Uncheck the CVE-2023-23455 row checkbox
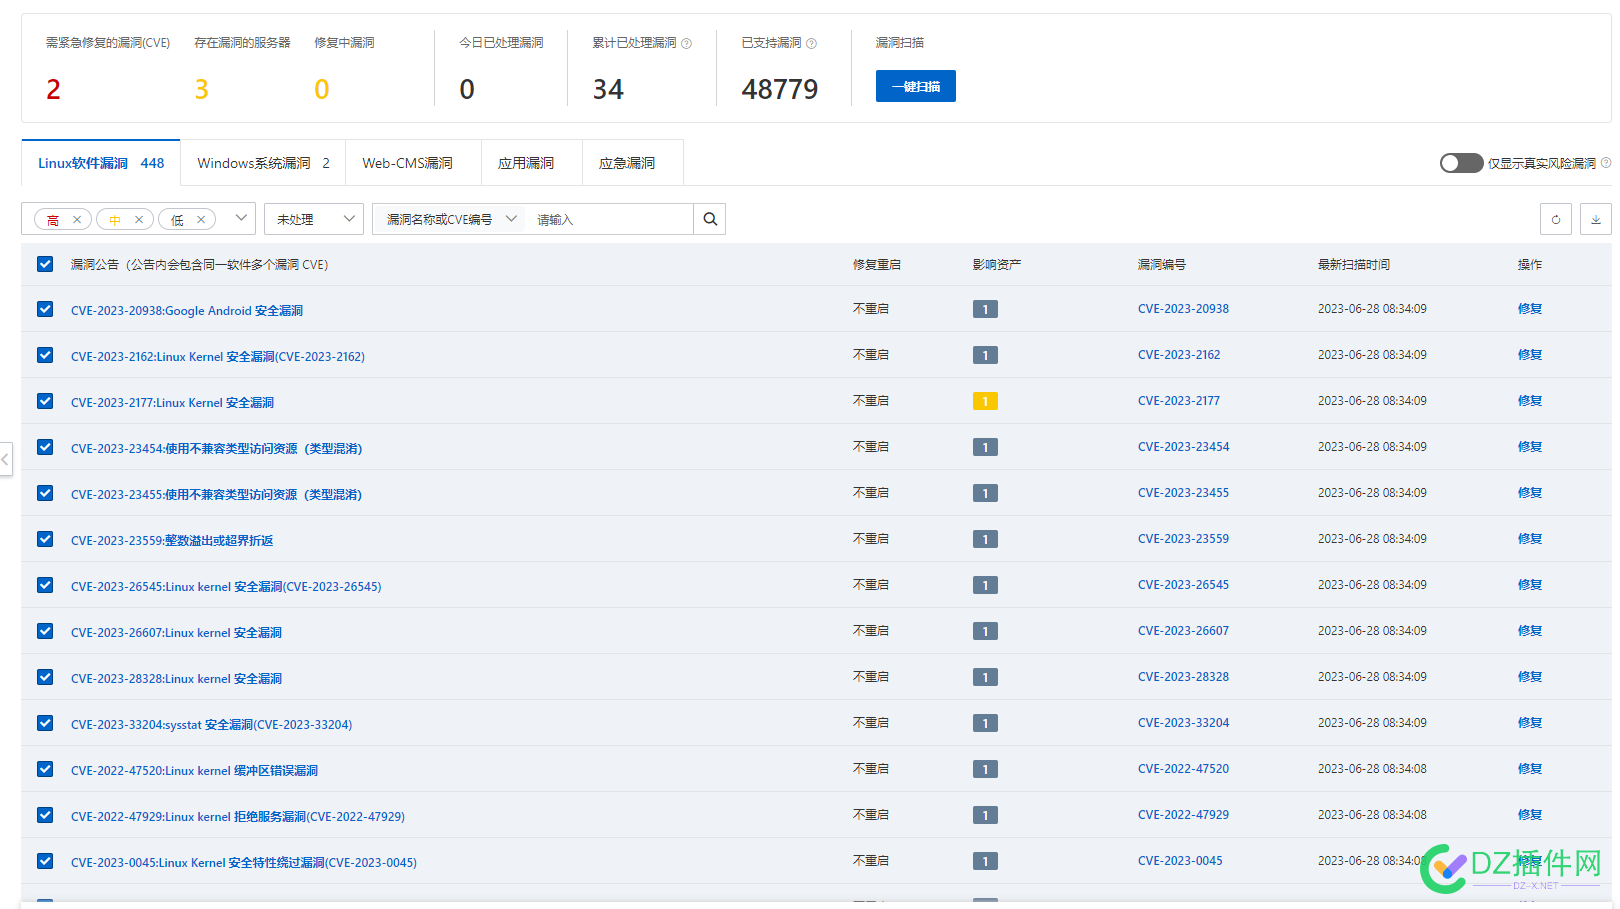This screenshot has height=909, width=1620. (45, 493)
